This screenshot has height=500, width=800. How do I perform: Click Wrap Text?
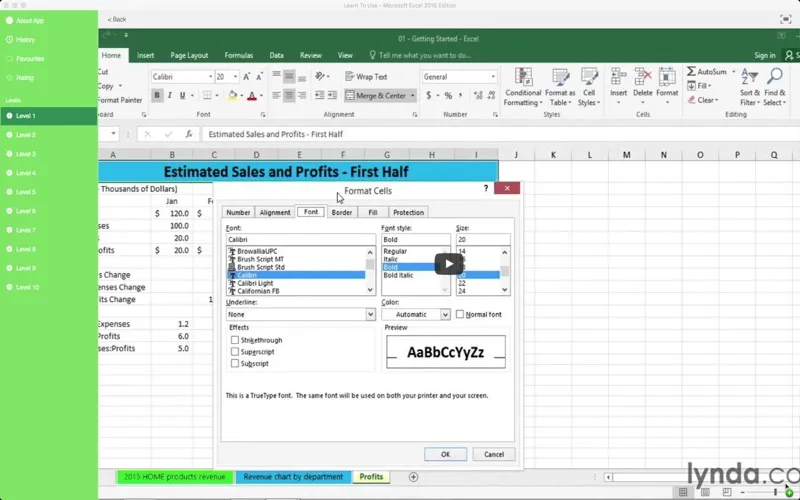(366, 77)
